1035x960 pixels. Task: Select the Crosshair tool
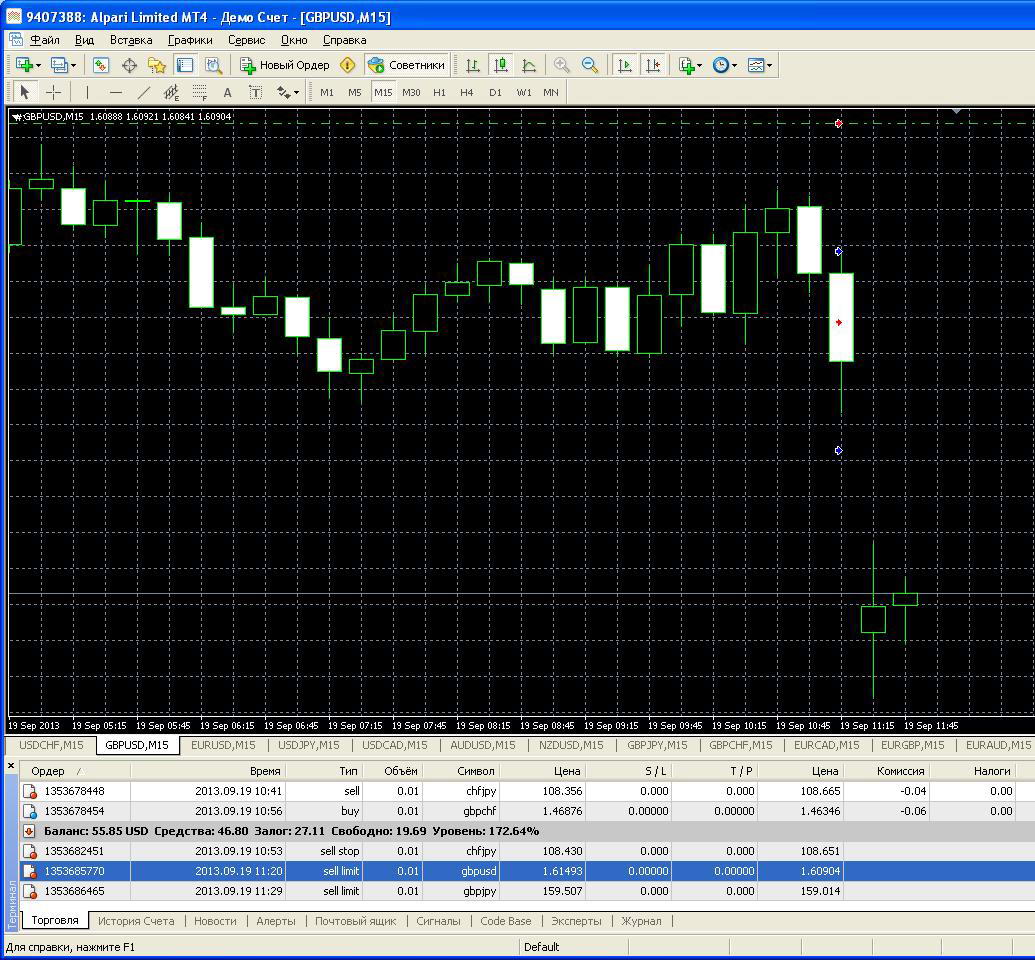53,92
